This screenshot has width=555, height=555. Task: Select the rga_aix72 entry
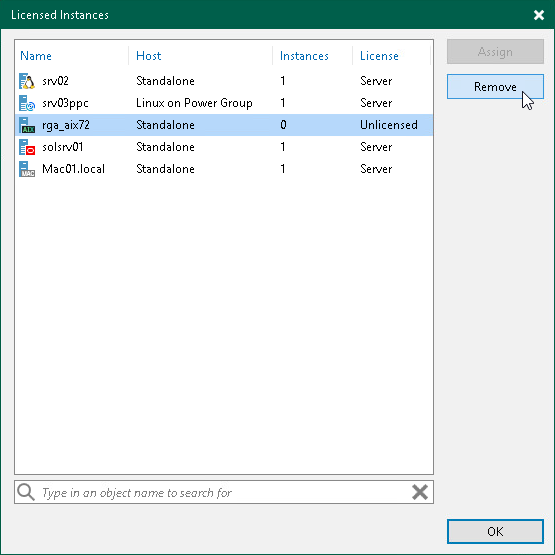click(x=66, y=125)
